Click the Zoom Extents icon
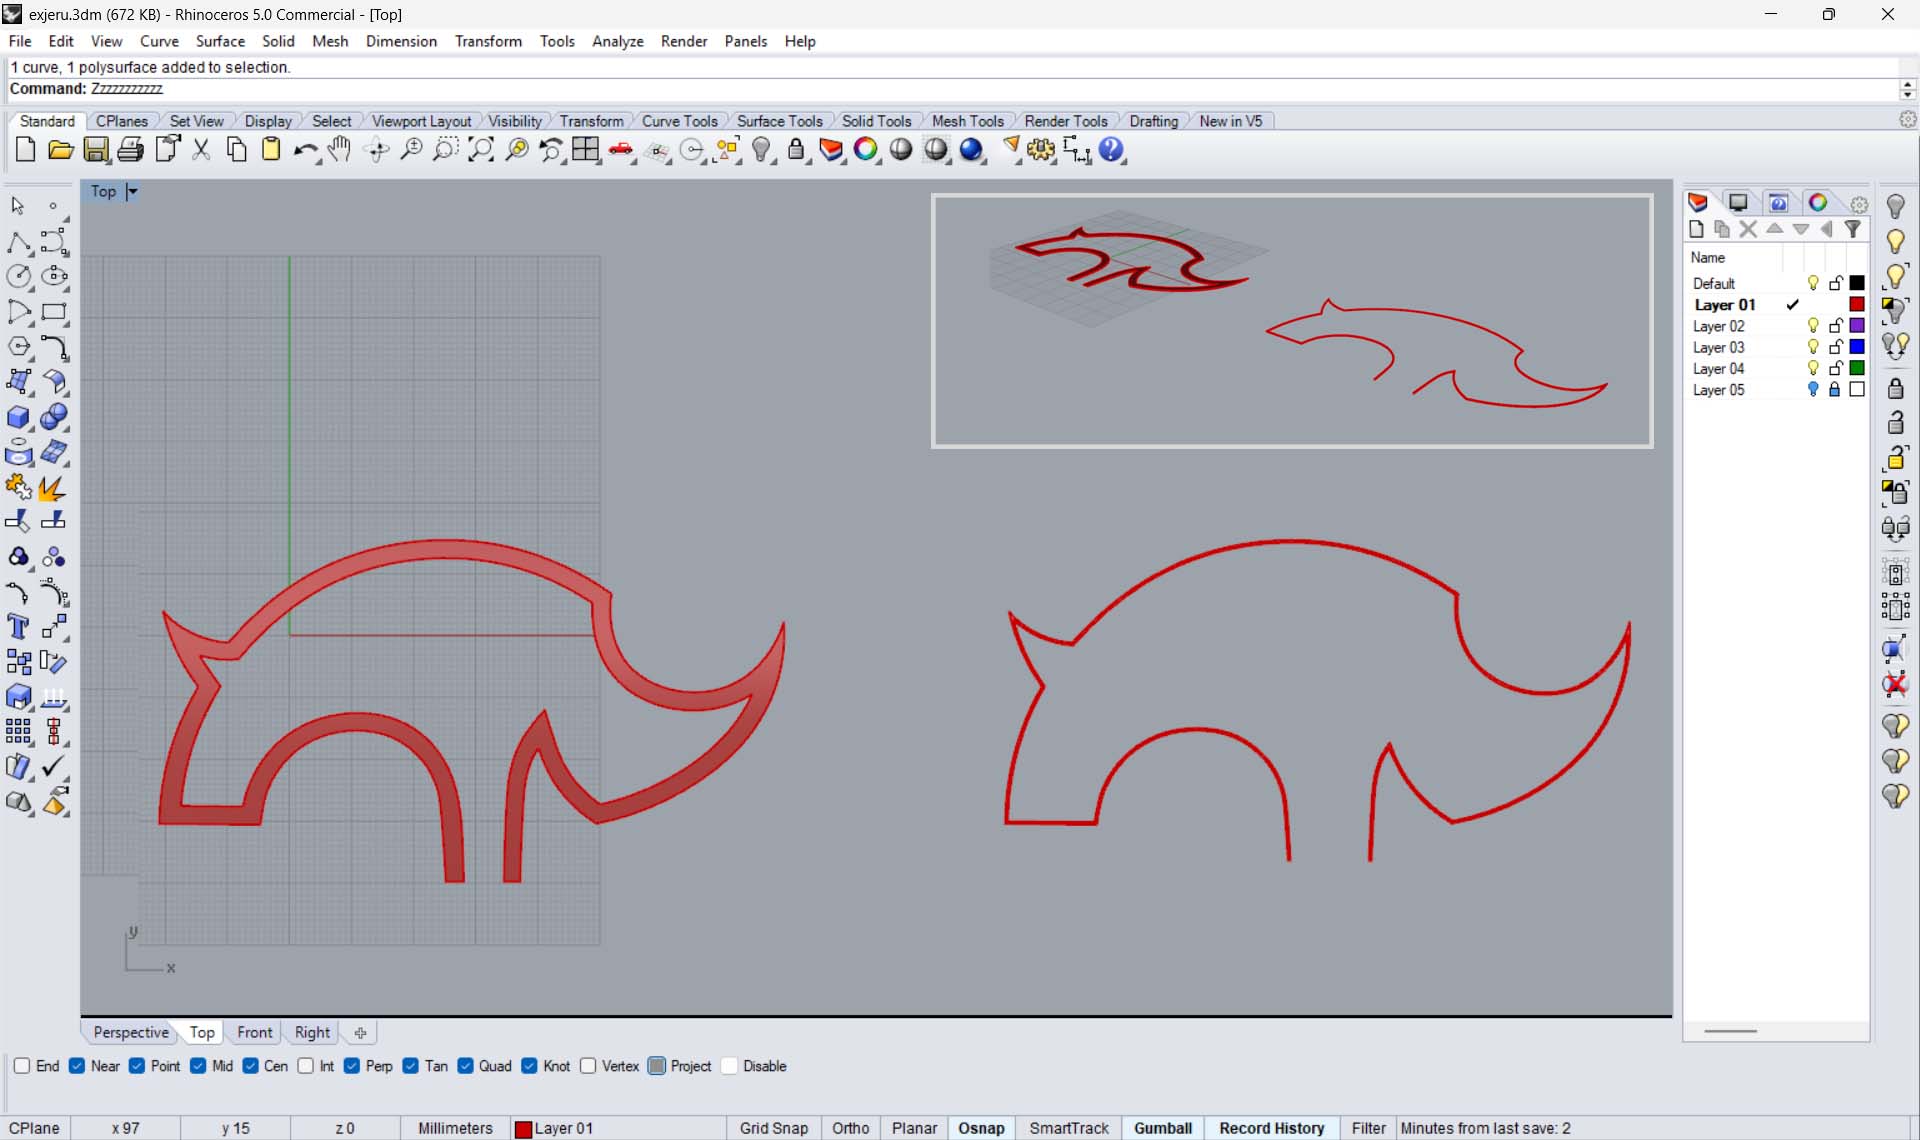The height and width of the screenshot is (1140, 1920). (481, 150)
